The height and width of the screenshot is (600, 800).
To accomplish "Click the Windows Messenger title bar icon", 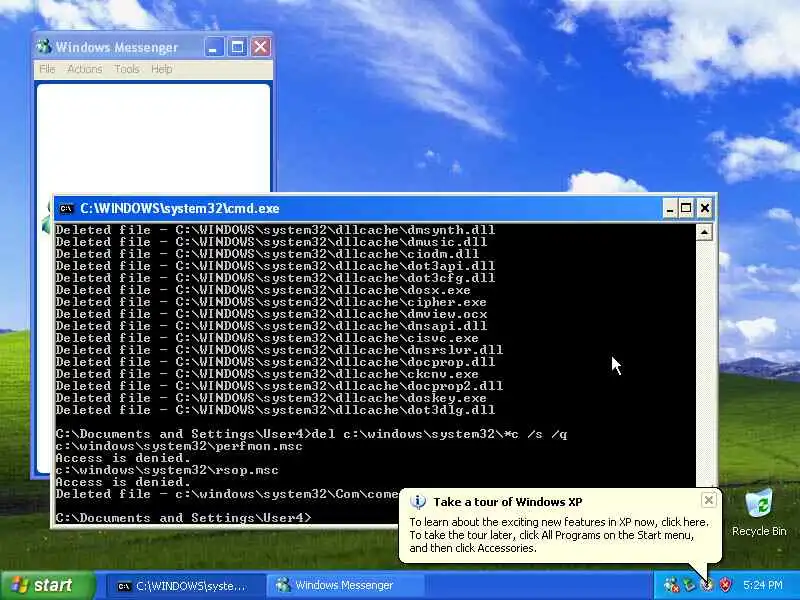I will pos(44,47).
